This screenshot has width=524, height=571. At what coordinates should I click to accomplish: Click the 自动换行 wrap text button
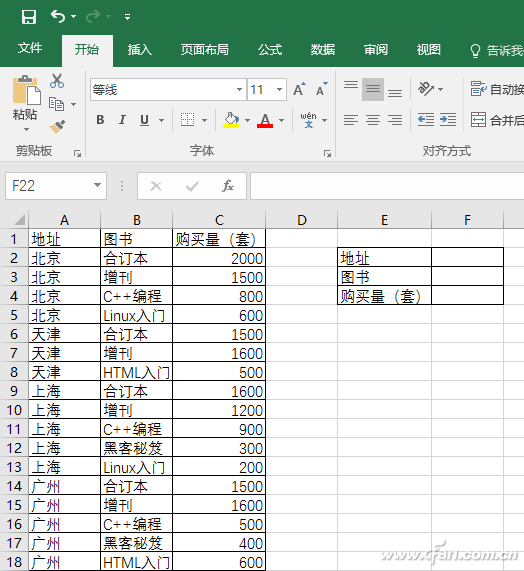pos(497,89)
